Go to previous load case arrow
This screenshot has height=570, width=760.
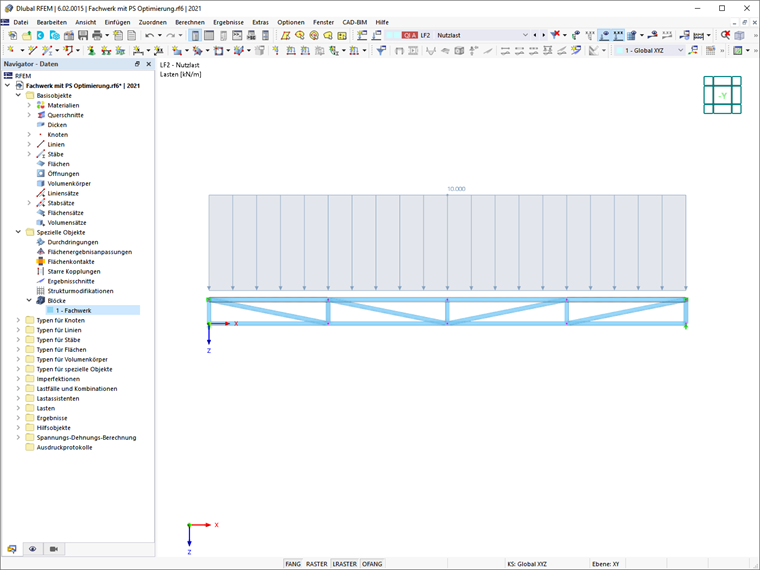pyautogui.click(x=535, y=35)
